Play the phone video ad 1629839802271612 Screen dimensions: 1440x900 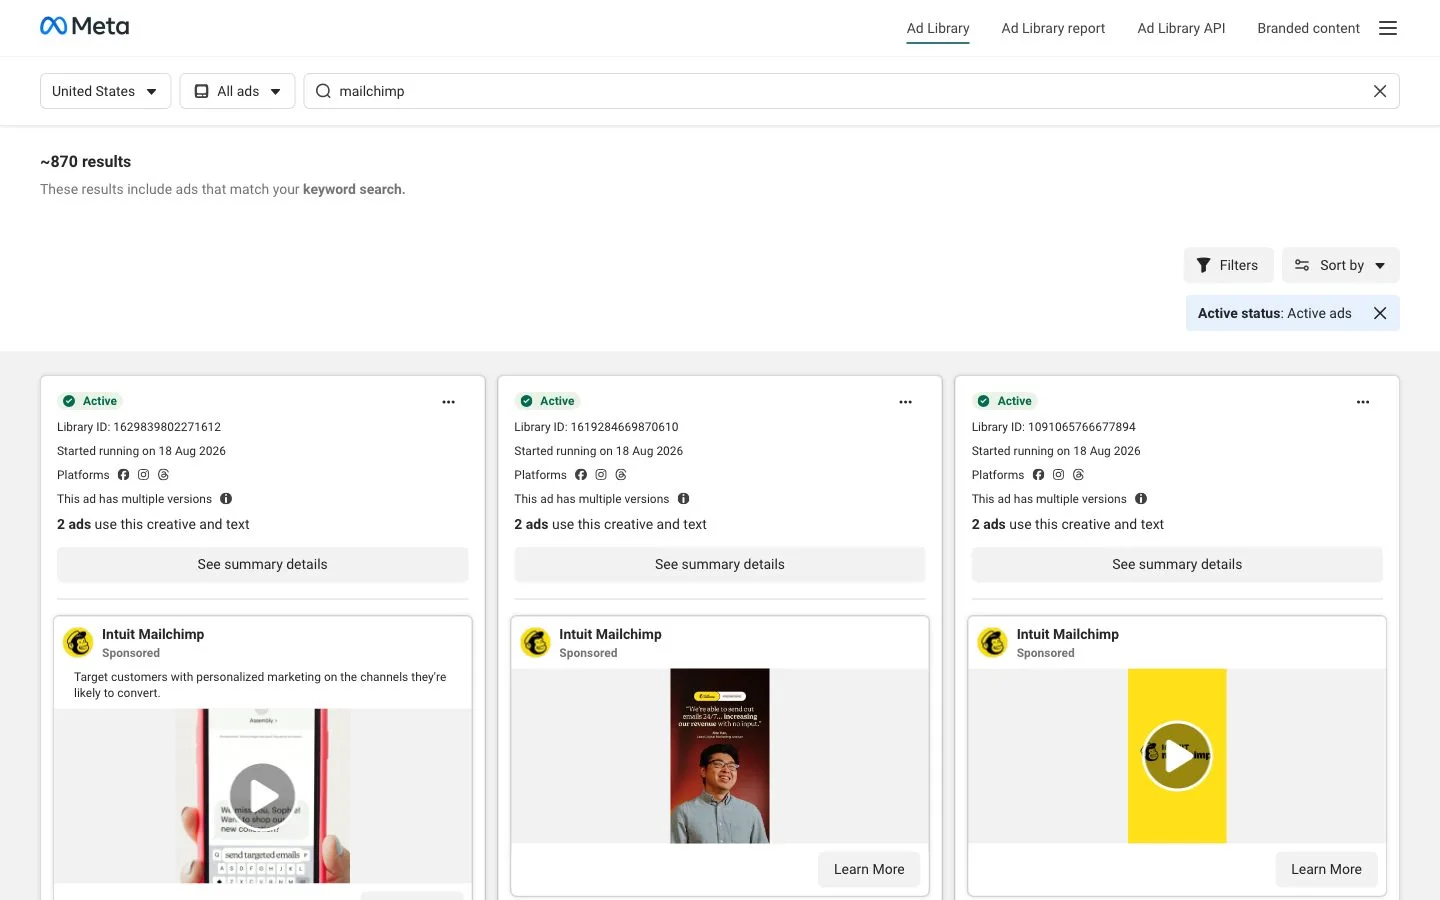click(262, 796)
